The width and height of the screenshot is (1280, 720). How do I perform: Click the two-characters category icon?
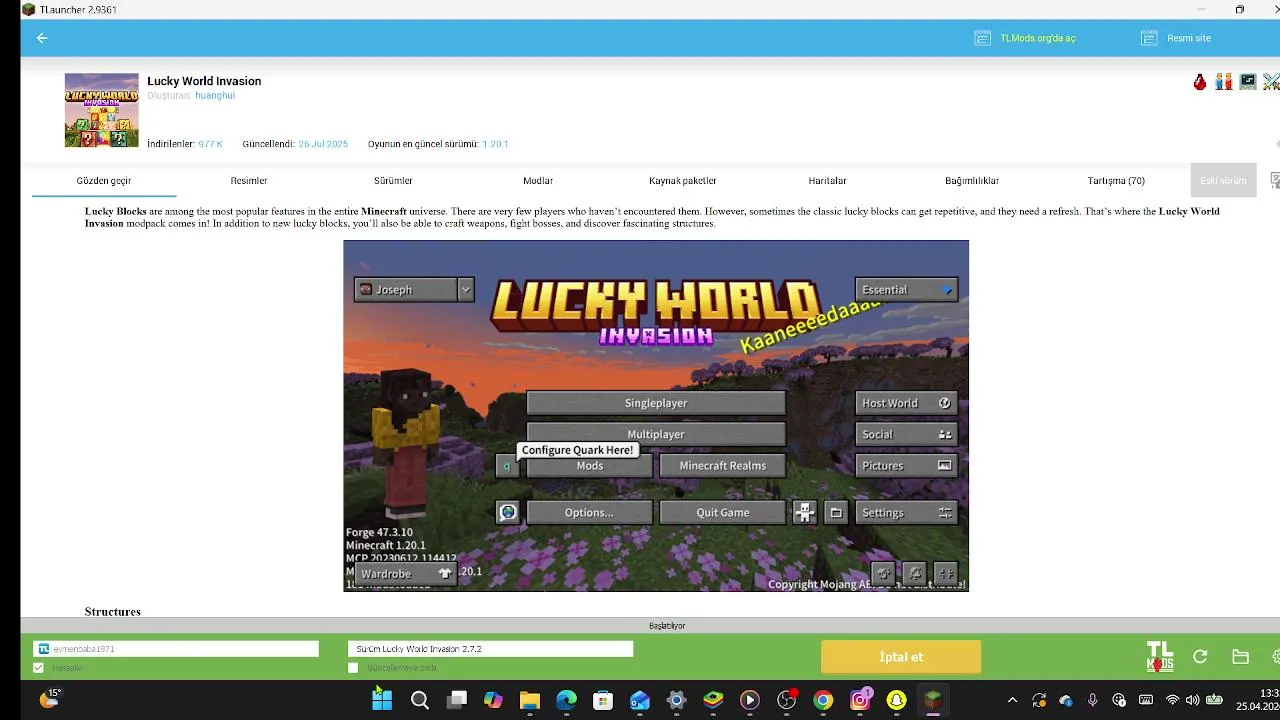1224,82
